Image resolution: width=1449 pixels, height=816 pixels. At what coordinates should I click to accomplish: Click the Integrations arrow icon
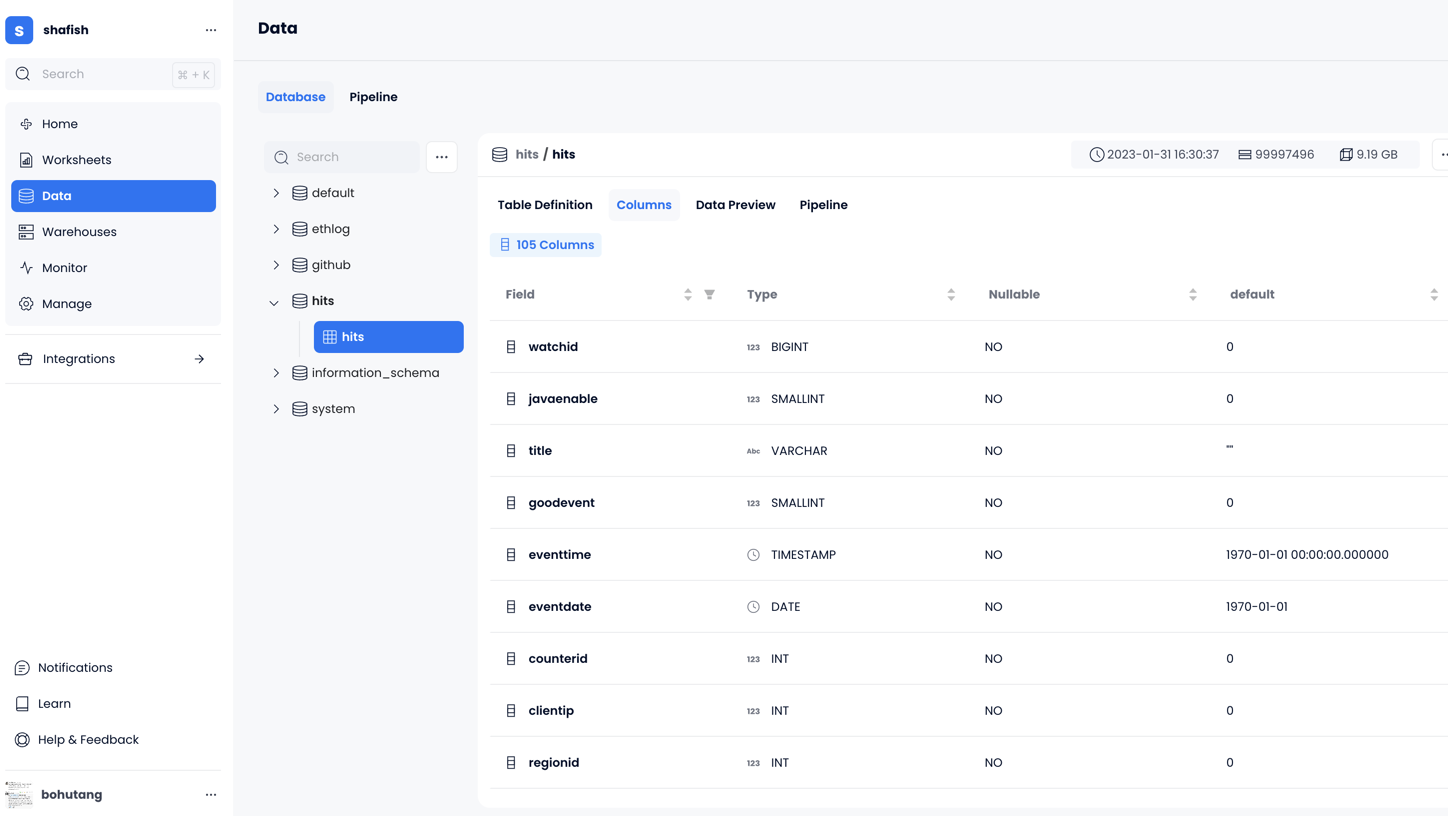[199, 359]
